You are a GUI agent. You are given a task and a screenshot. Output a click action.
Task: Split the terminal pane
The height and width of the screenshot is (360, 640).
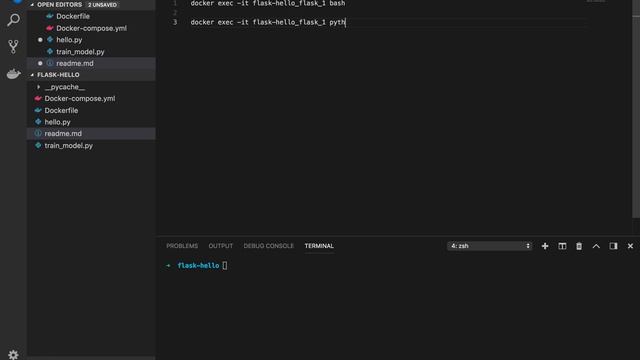pyautogui.click(x=562, y=246)
